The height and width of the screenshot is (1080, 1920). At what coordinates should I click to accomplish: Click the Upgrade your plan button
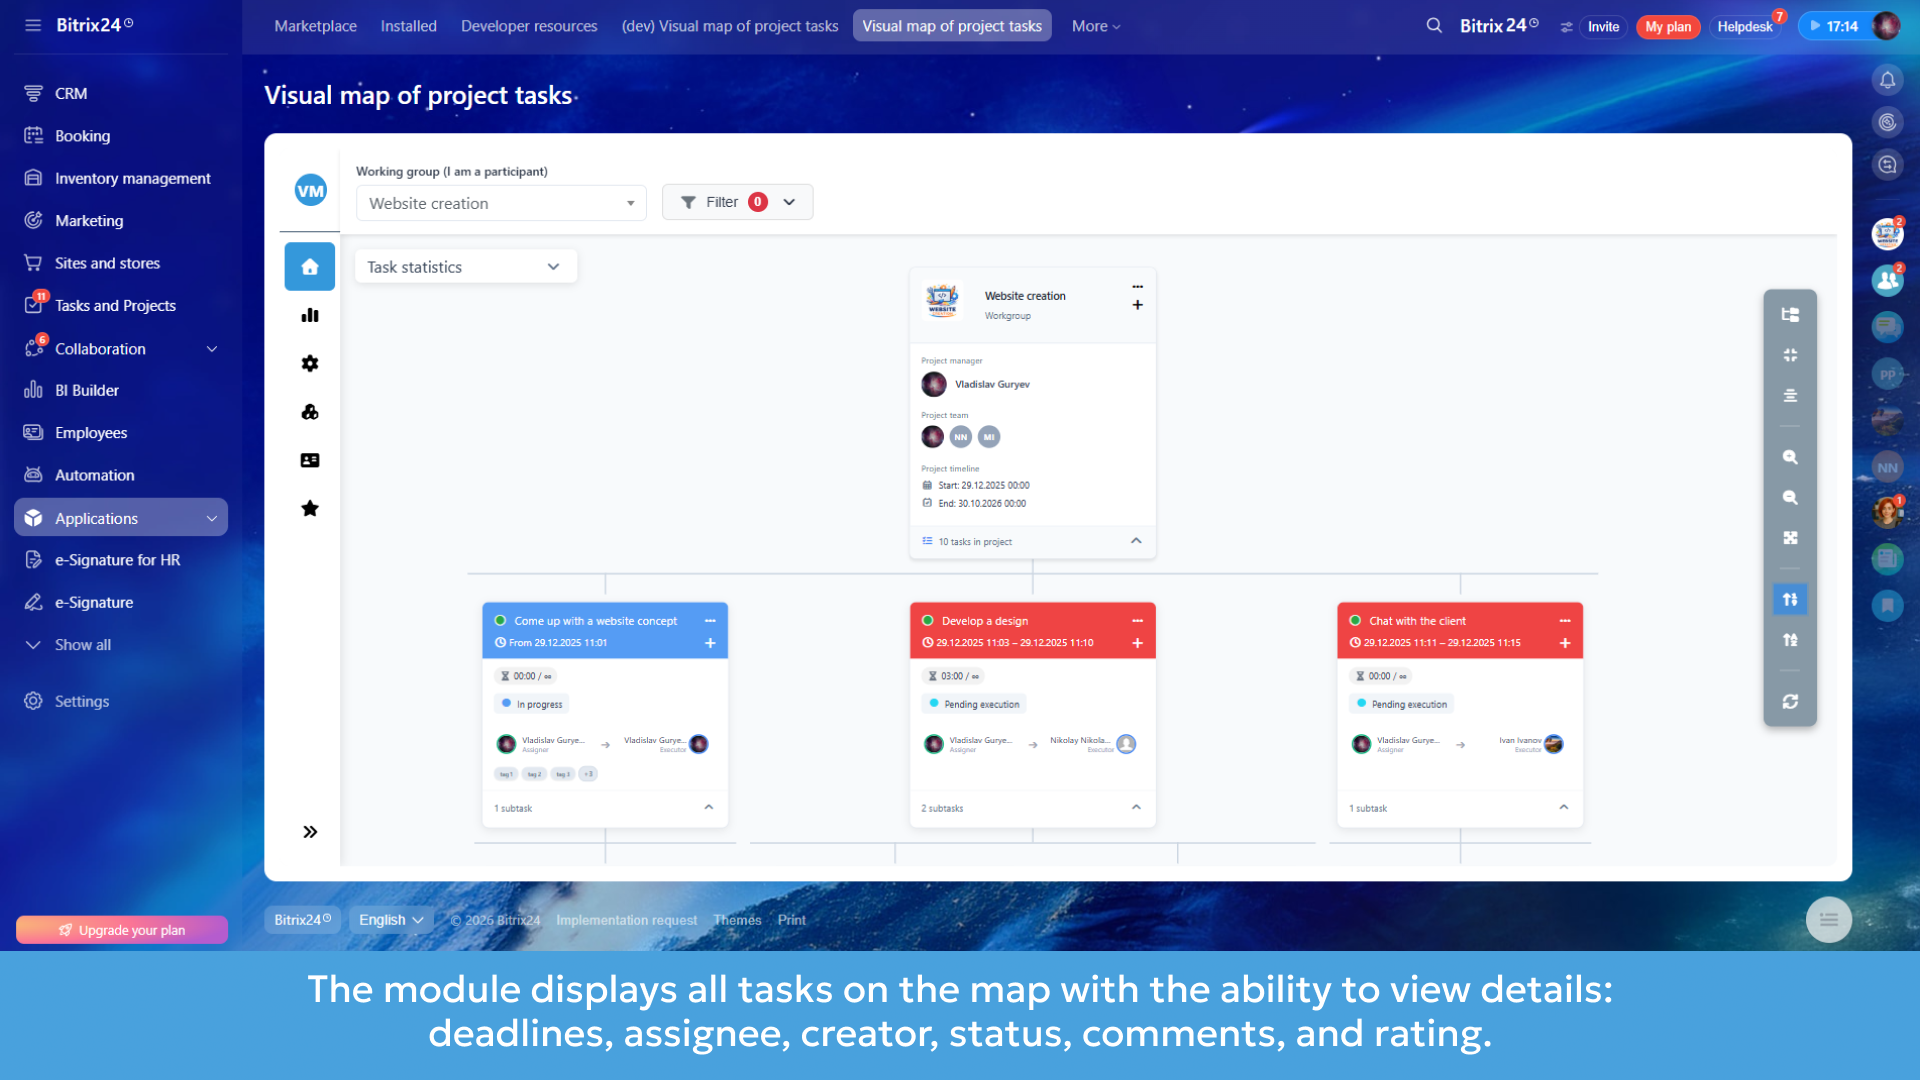coord(122,930)
